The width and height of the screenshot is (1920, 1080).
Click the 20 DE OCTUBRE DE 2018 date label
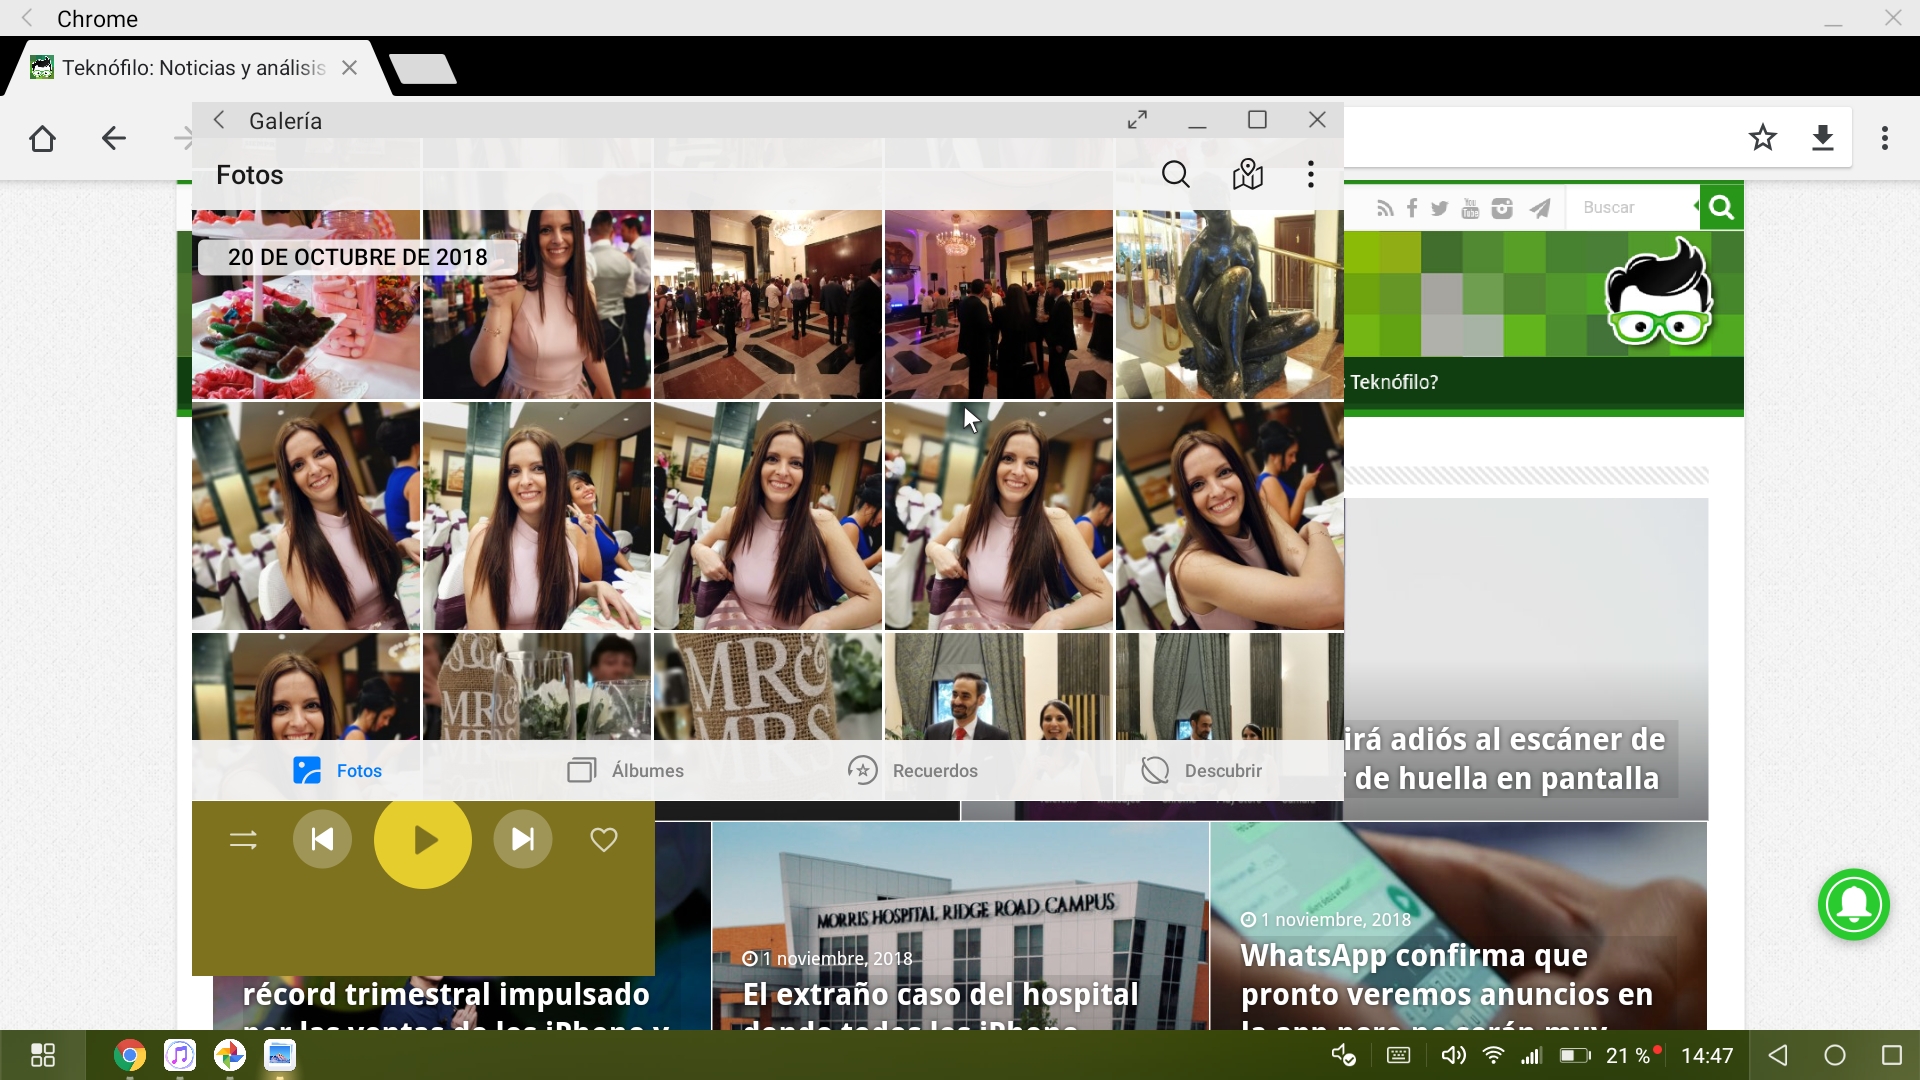pos(358,257)
